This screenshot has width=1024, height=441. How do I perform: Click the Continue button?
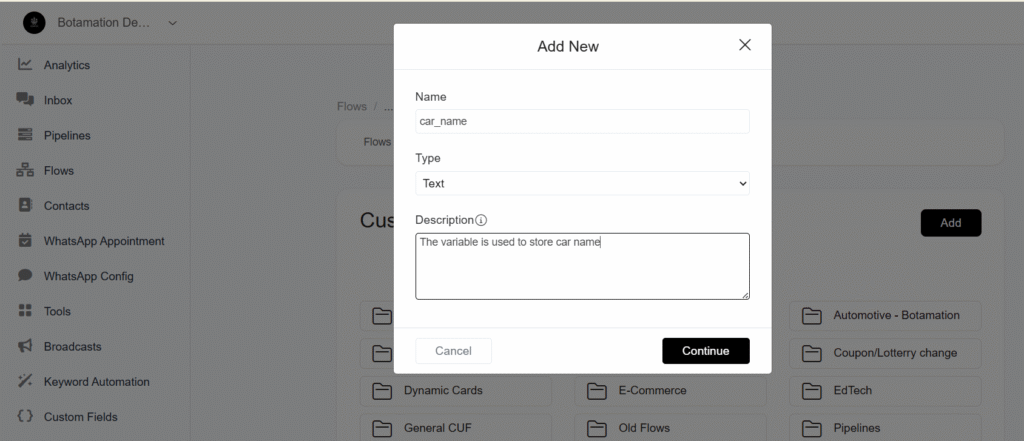(705, 351)
